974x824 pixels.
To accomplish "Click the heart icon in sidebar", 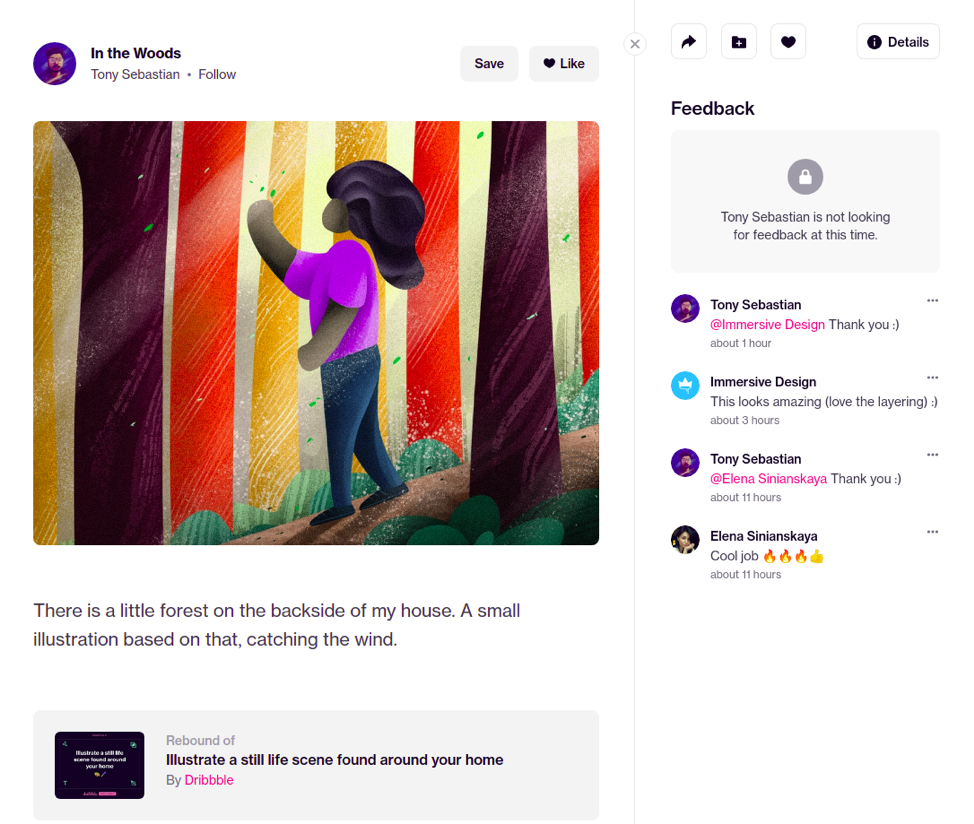I will point(788,42).
